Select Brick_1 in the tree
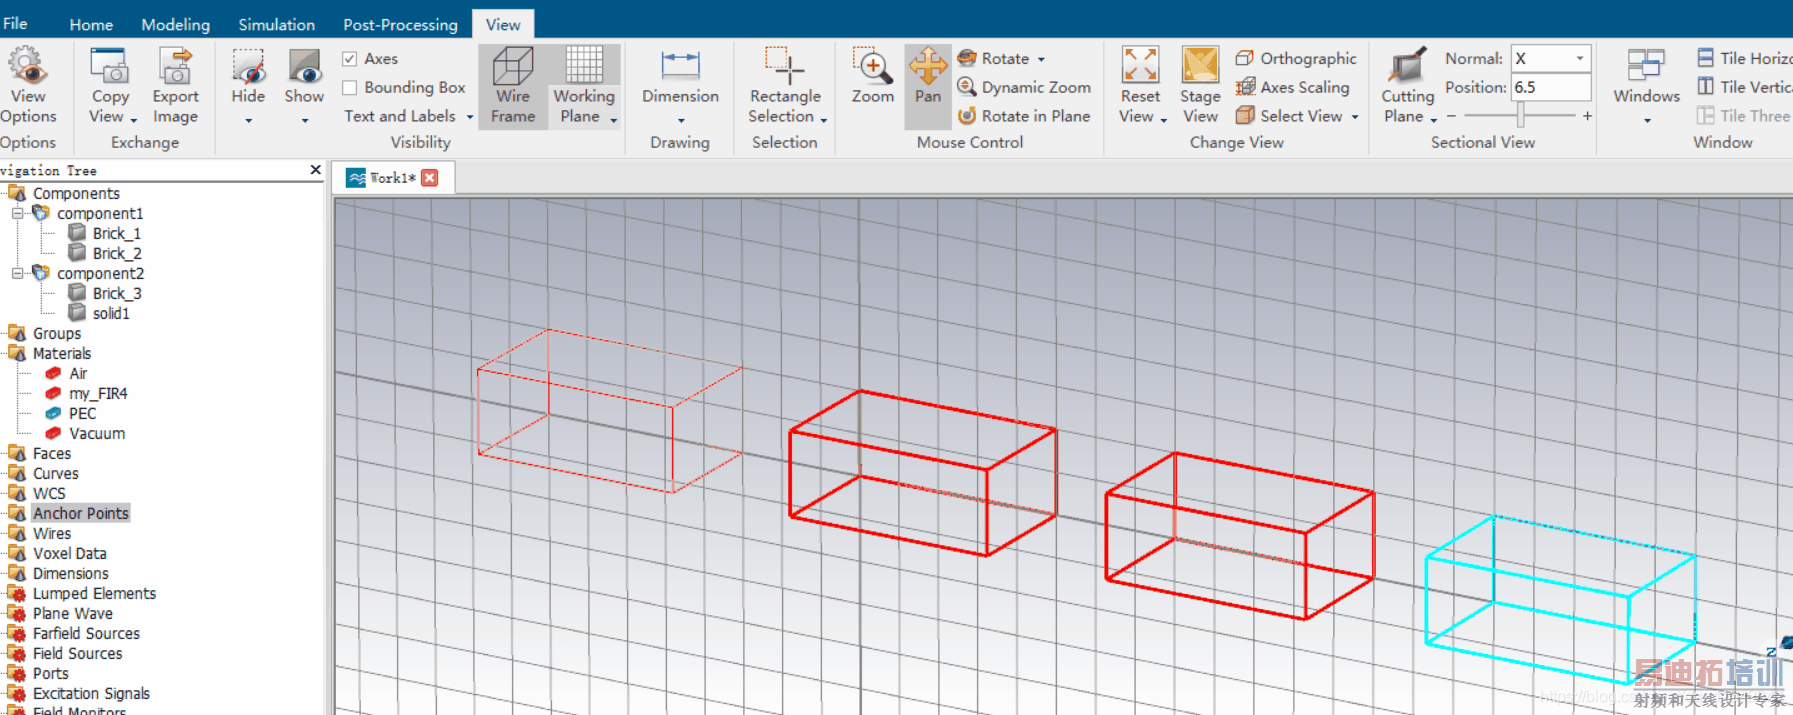 coord(116,233)
